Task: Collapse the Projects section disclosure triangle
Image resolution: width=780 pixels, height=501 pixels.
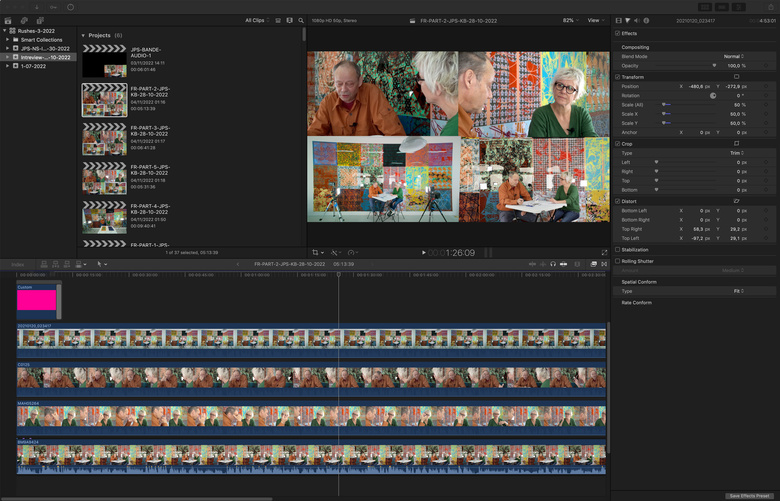Action: (x=83, y=35)
